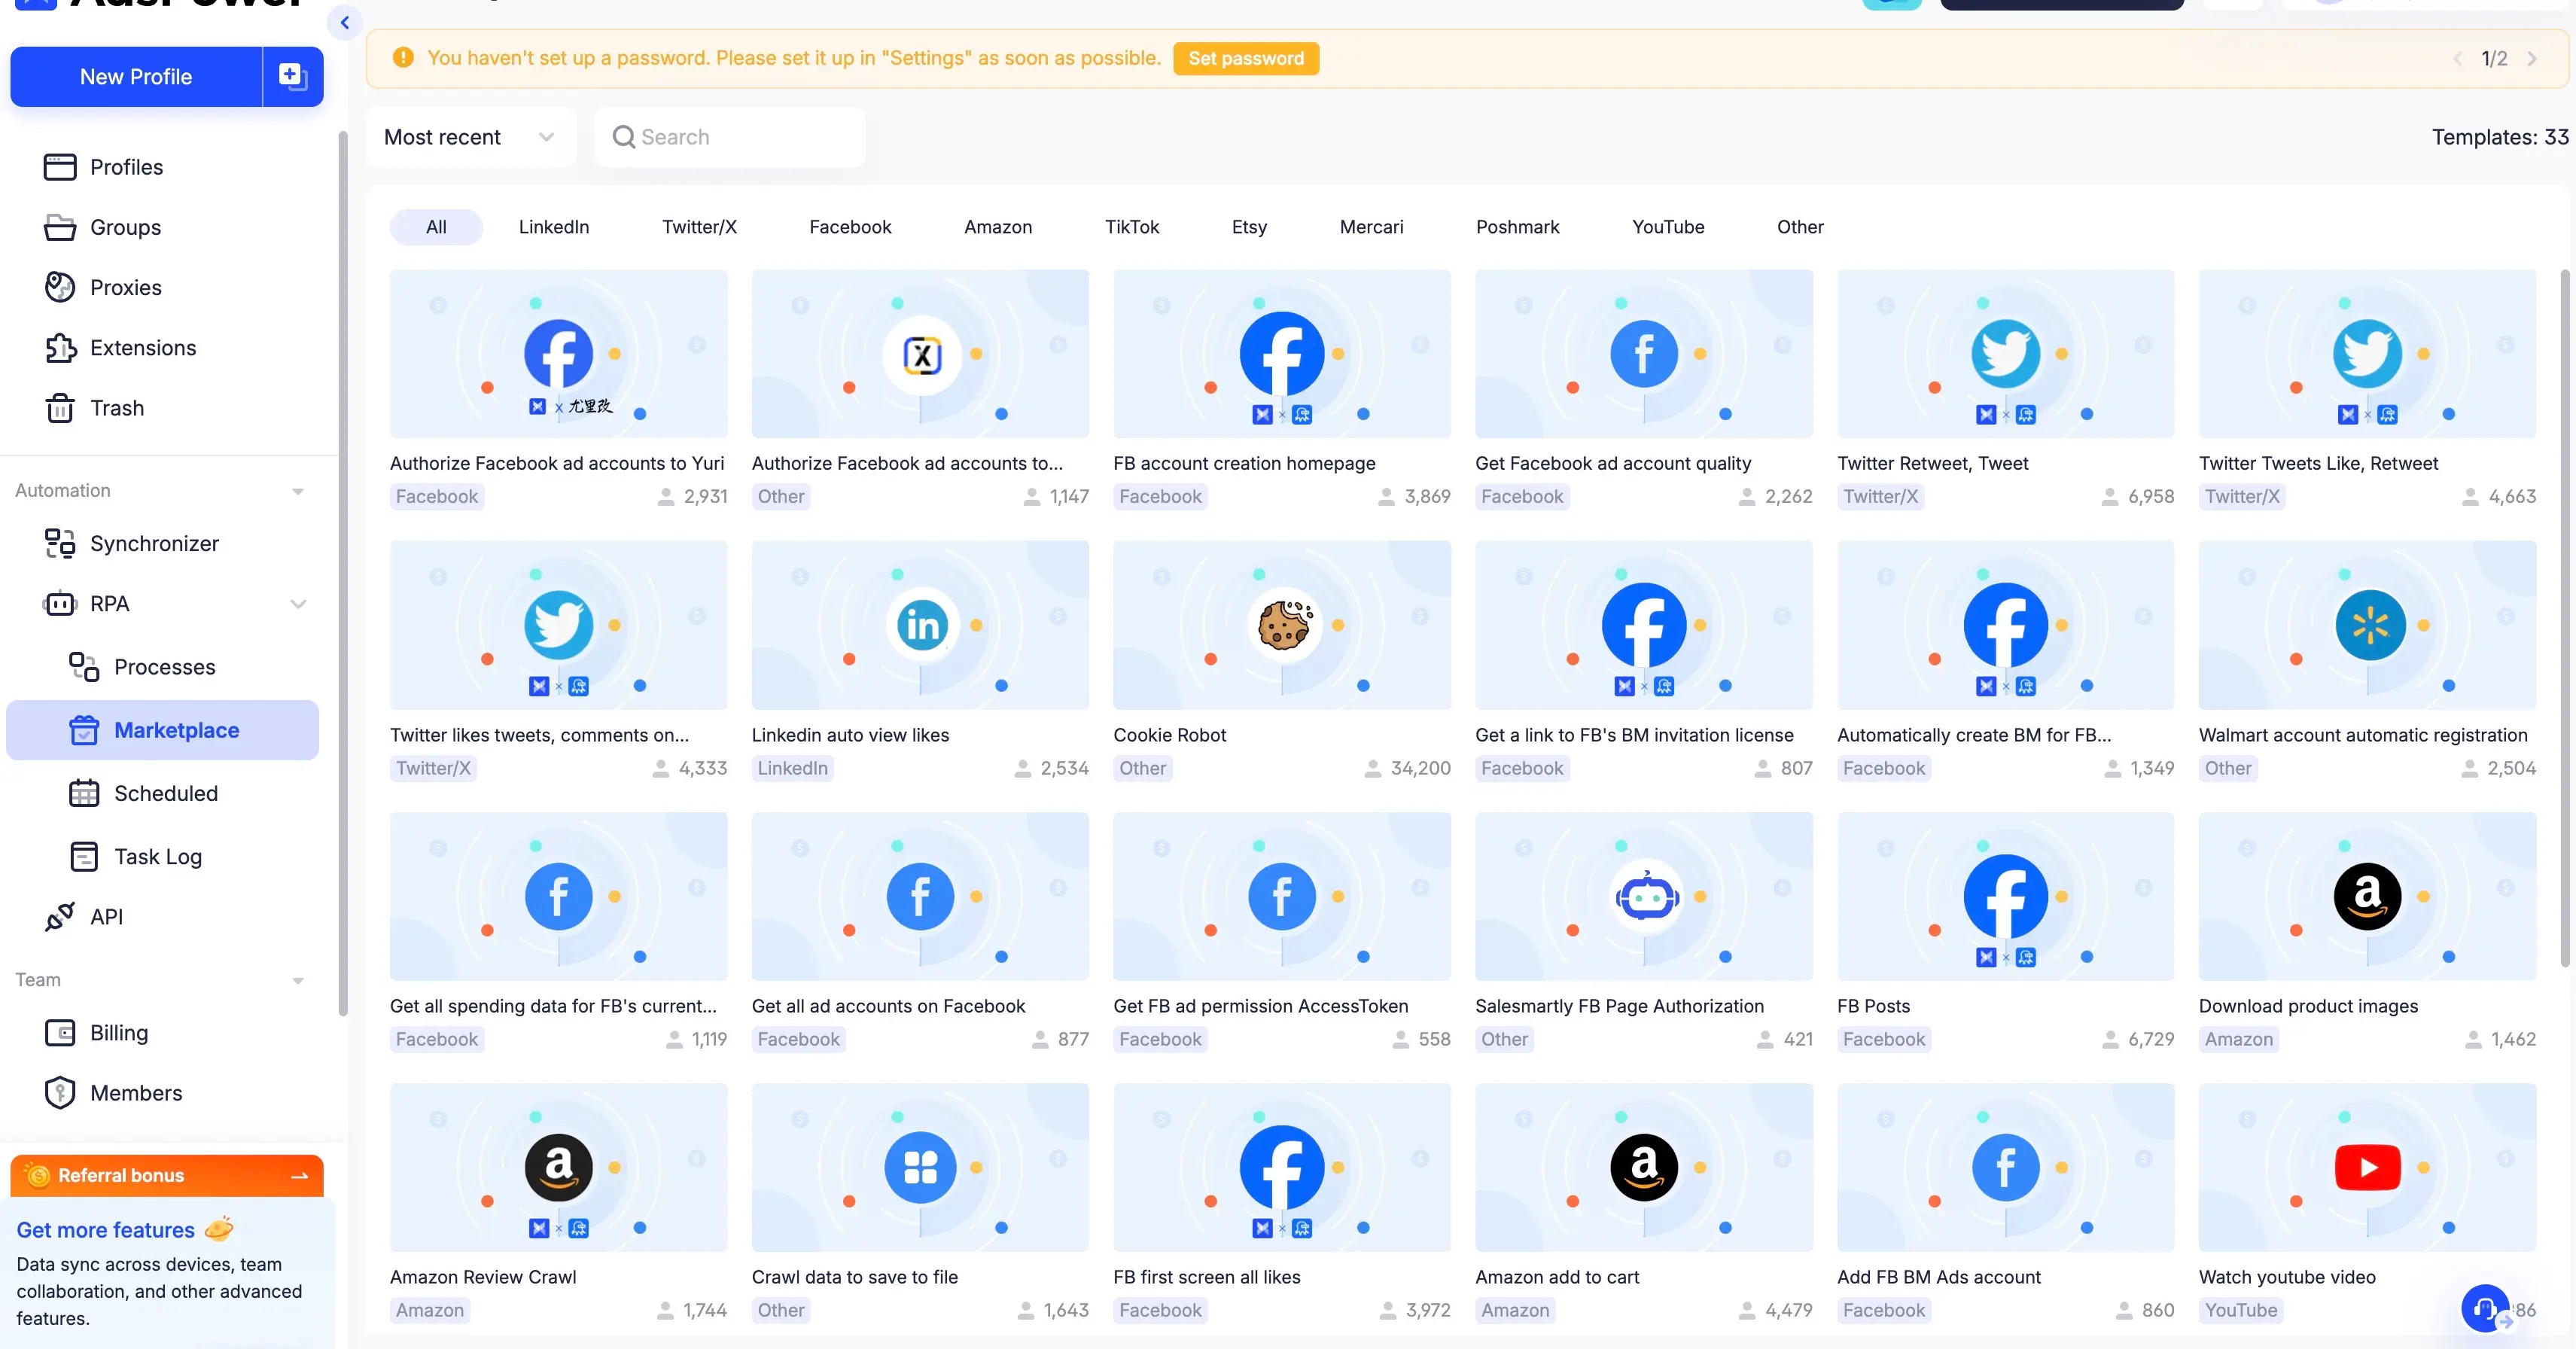2576x1349 pixels.
Task: Click the Members shield icon
Action: point(59,1092)
